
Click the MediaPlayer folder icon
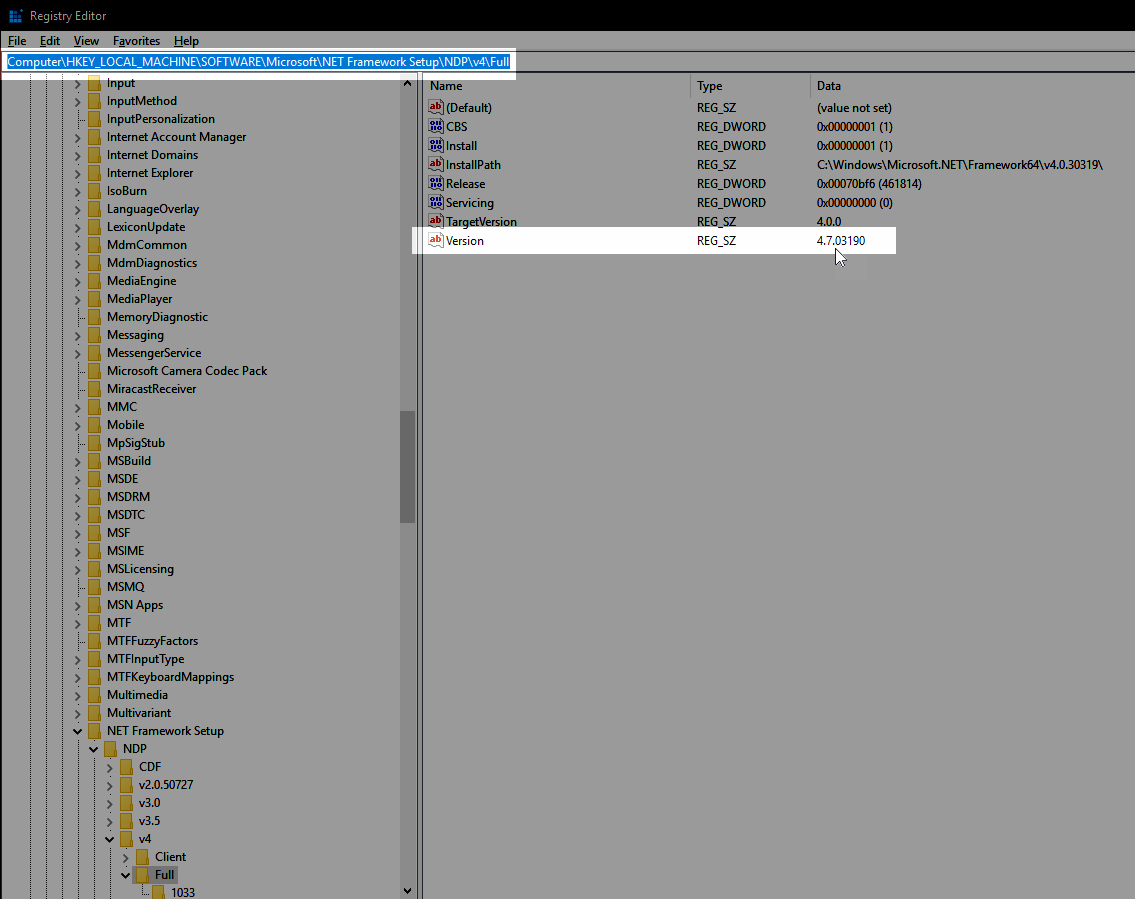coord(94,299)
